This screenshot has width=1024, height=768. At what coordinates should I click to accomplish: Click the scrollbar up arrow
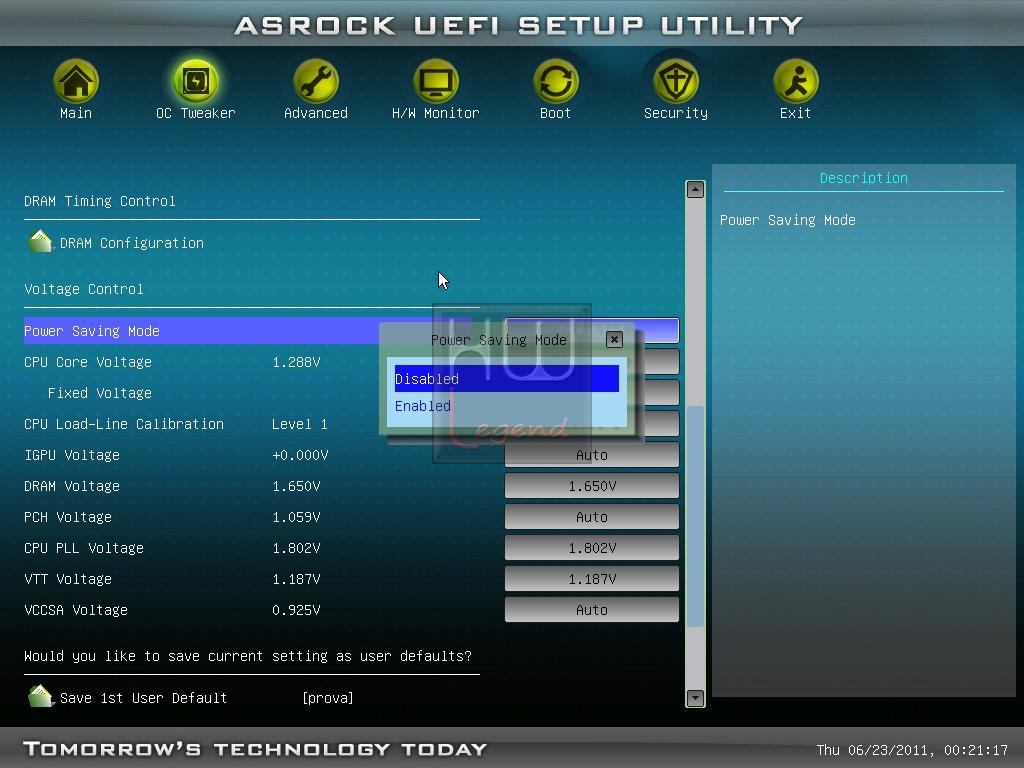(x=696, y=189)
